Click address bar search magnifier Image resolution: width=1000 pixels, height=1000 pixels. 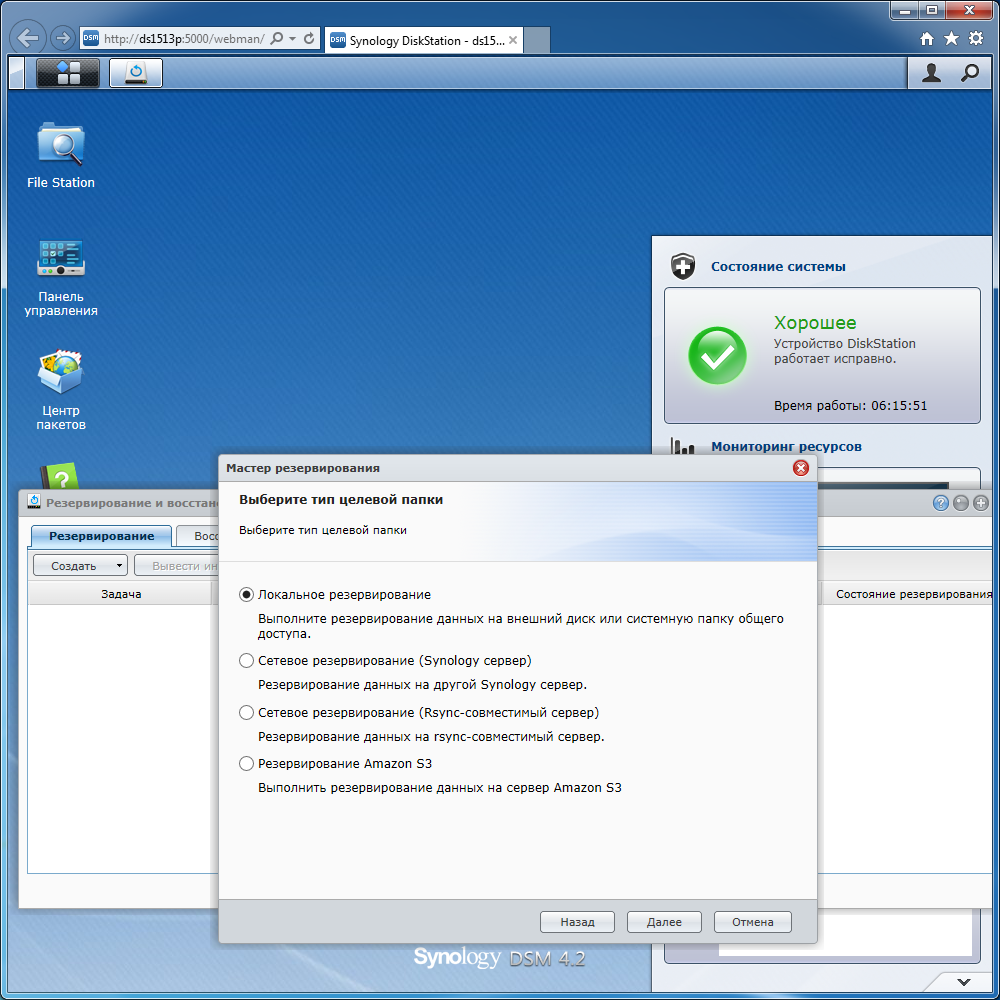pyautogui.click(x=277, y=38)
